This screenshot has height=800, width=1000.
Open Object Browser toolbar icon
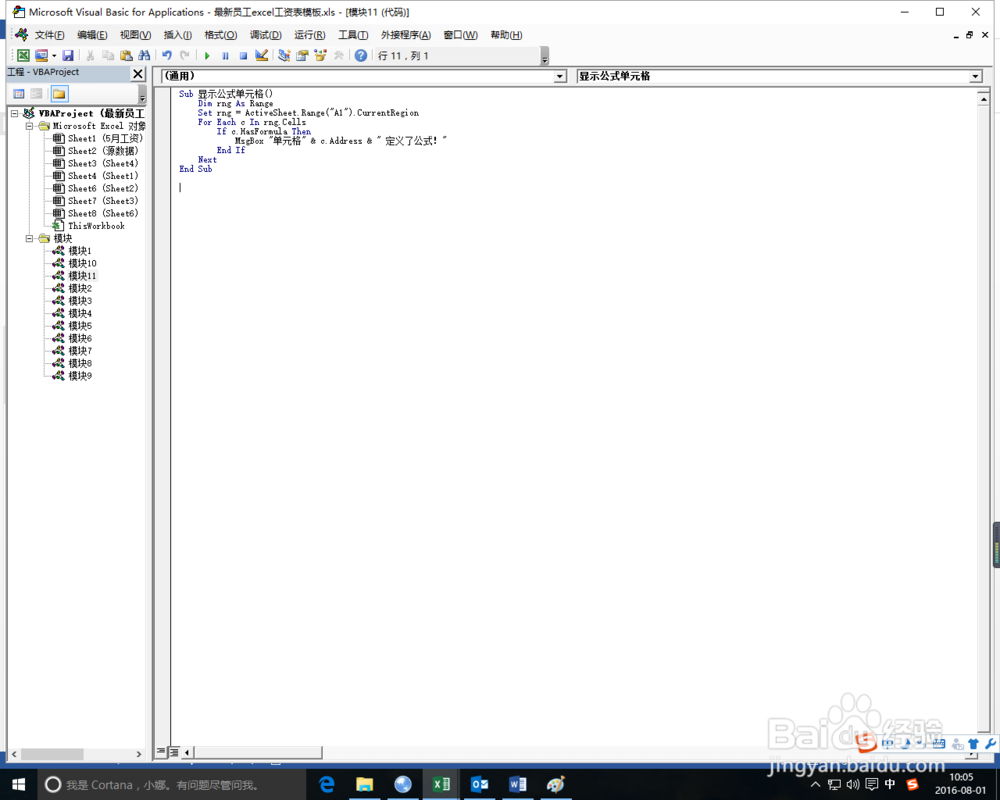tap(320, 56)
